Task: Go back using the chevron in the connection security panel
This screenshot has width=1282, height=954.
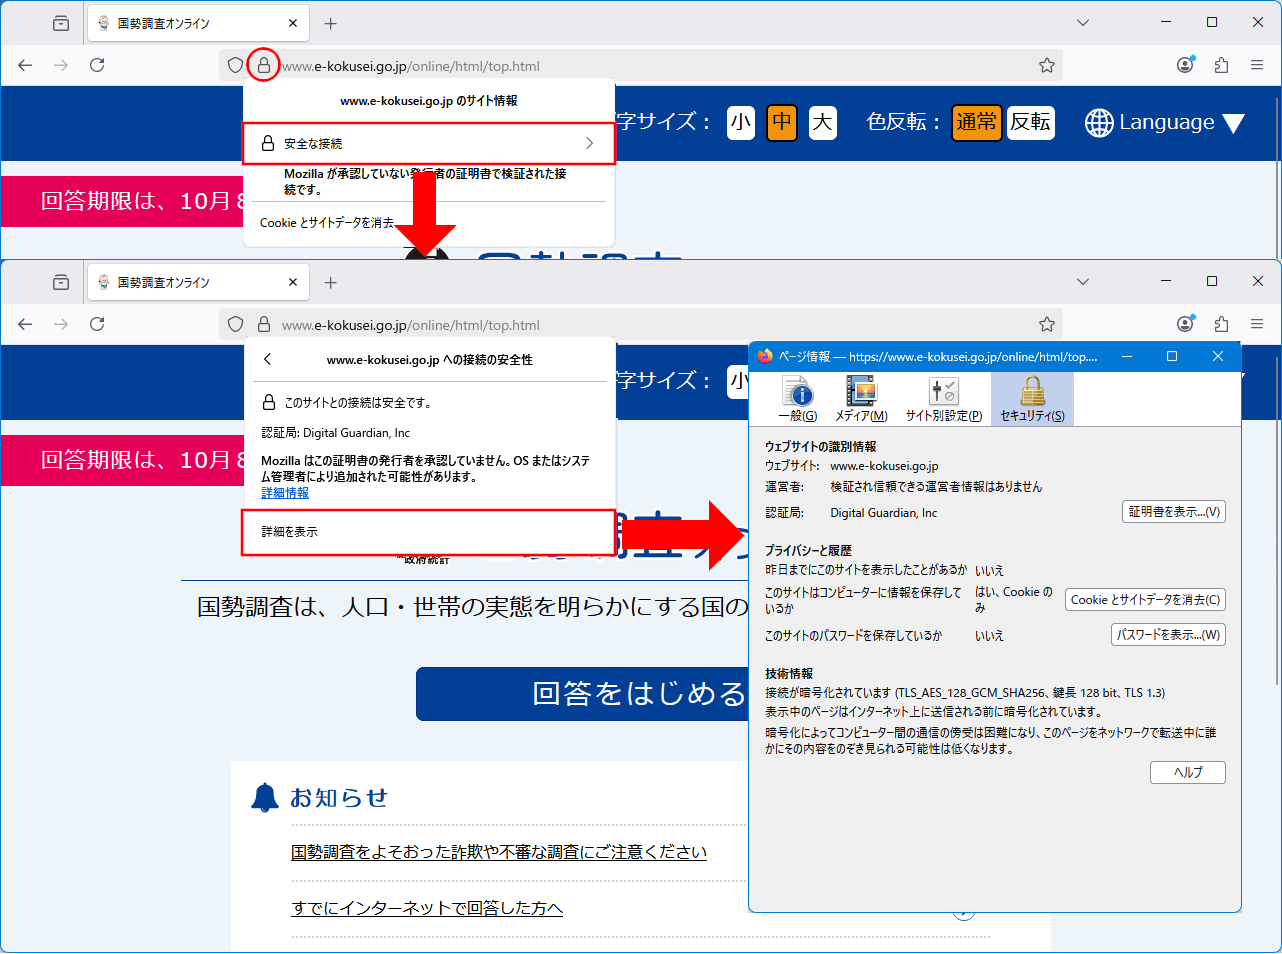Action: pyautogui.click(x=267, y=359)
